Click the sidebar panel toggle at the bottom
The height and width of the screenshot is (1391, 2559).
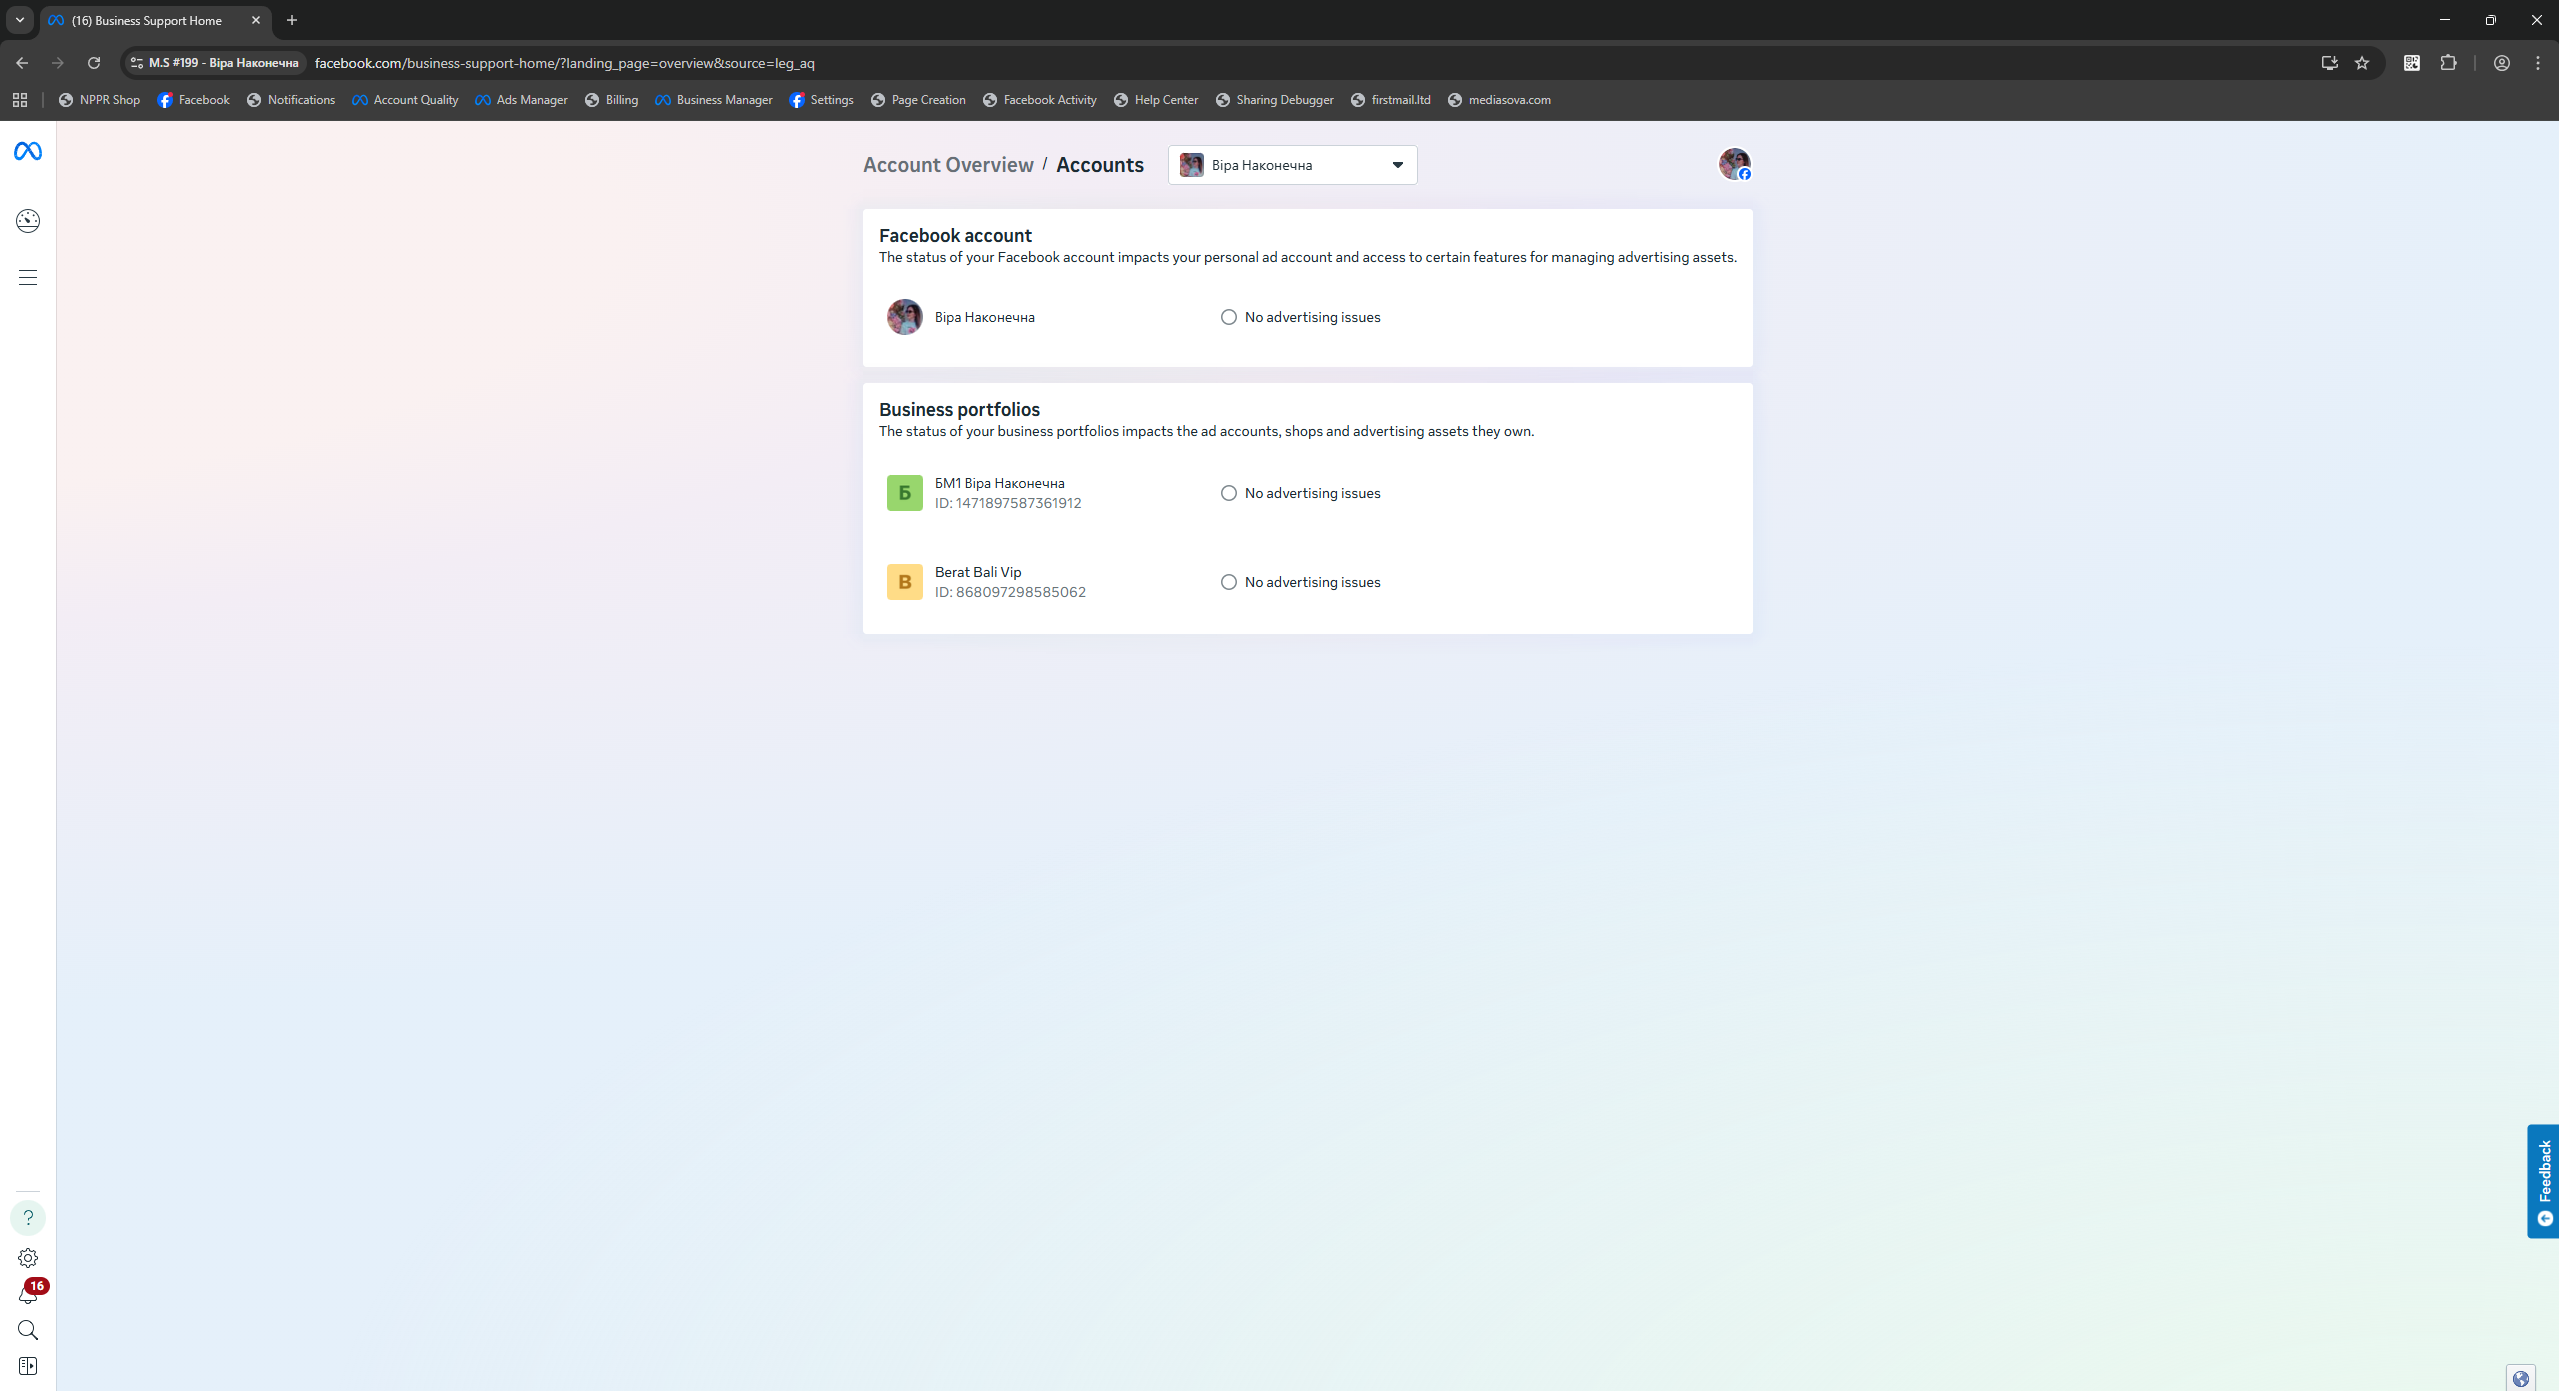[x=28, y=1366]
